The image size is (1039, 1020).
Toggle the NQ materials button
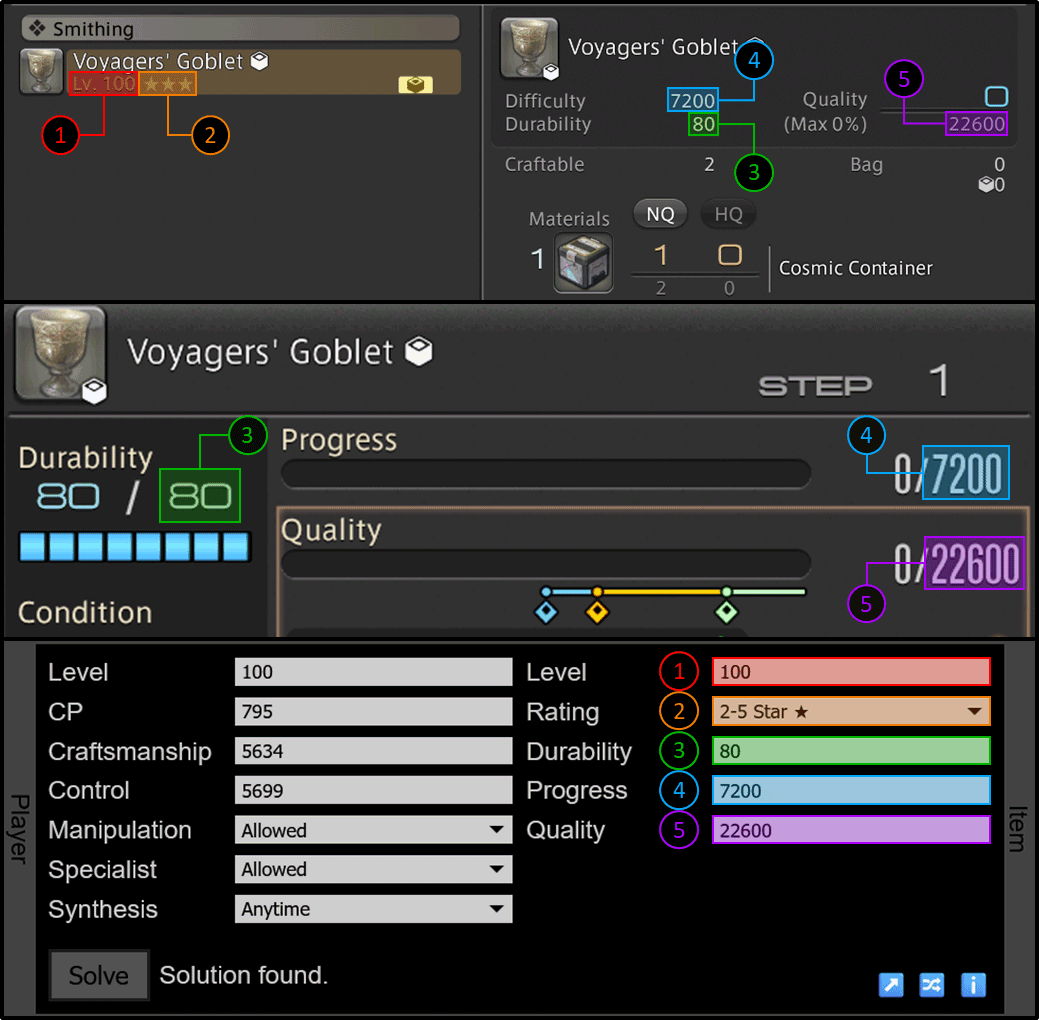click(660, 214)
